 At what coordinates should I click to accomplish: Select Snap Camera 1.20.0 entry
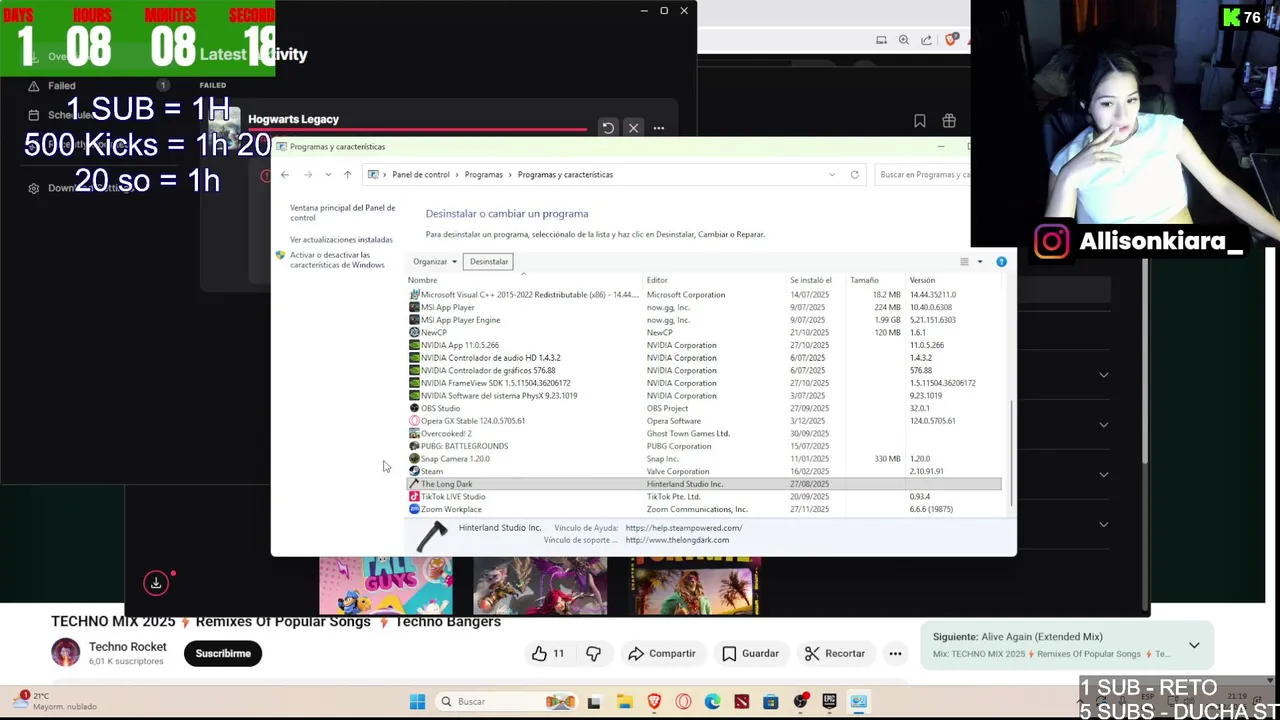coord(704,459)
